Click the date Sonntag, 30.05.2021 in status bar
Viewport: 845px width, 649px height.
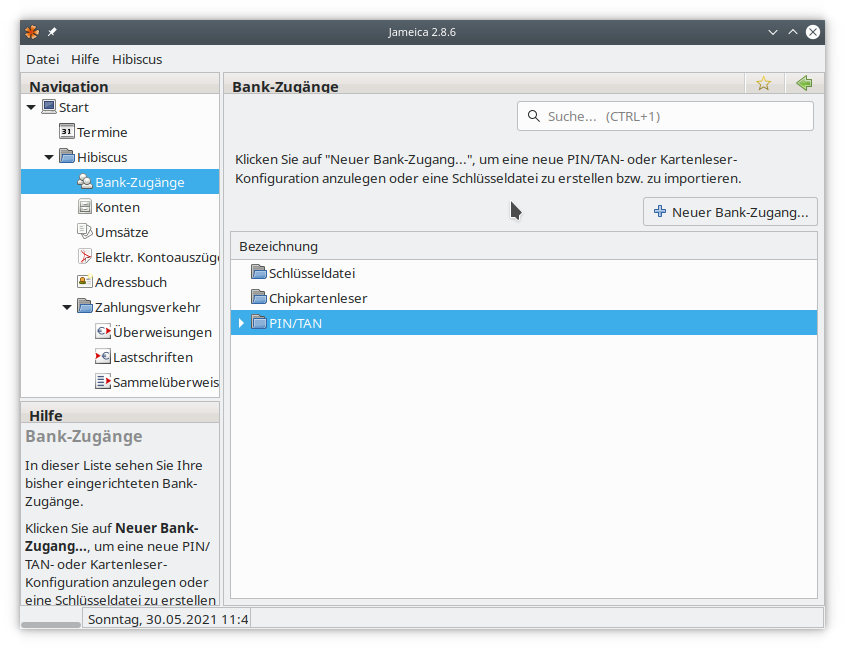(x=168, y=619)
